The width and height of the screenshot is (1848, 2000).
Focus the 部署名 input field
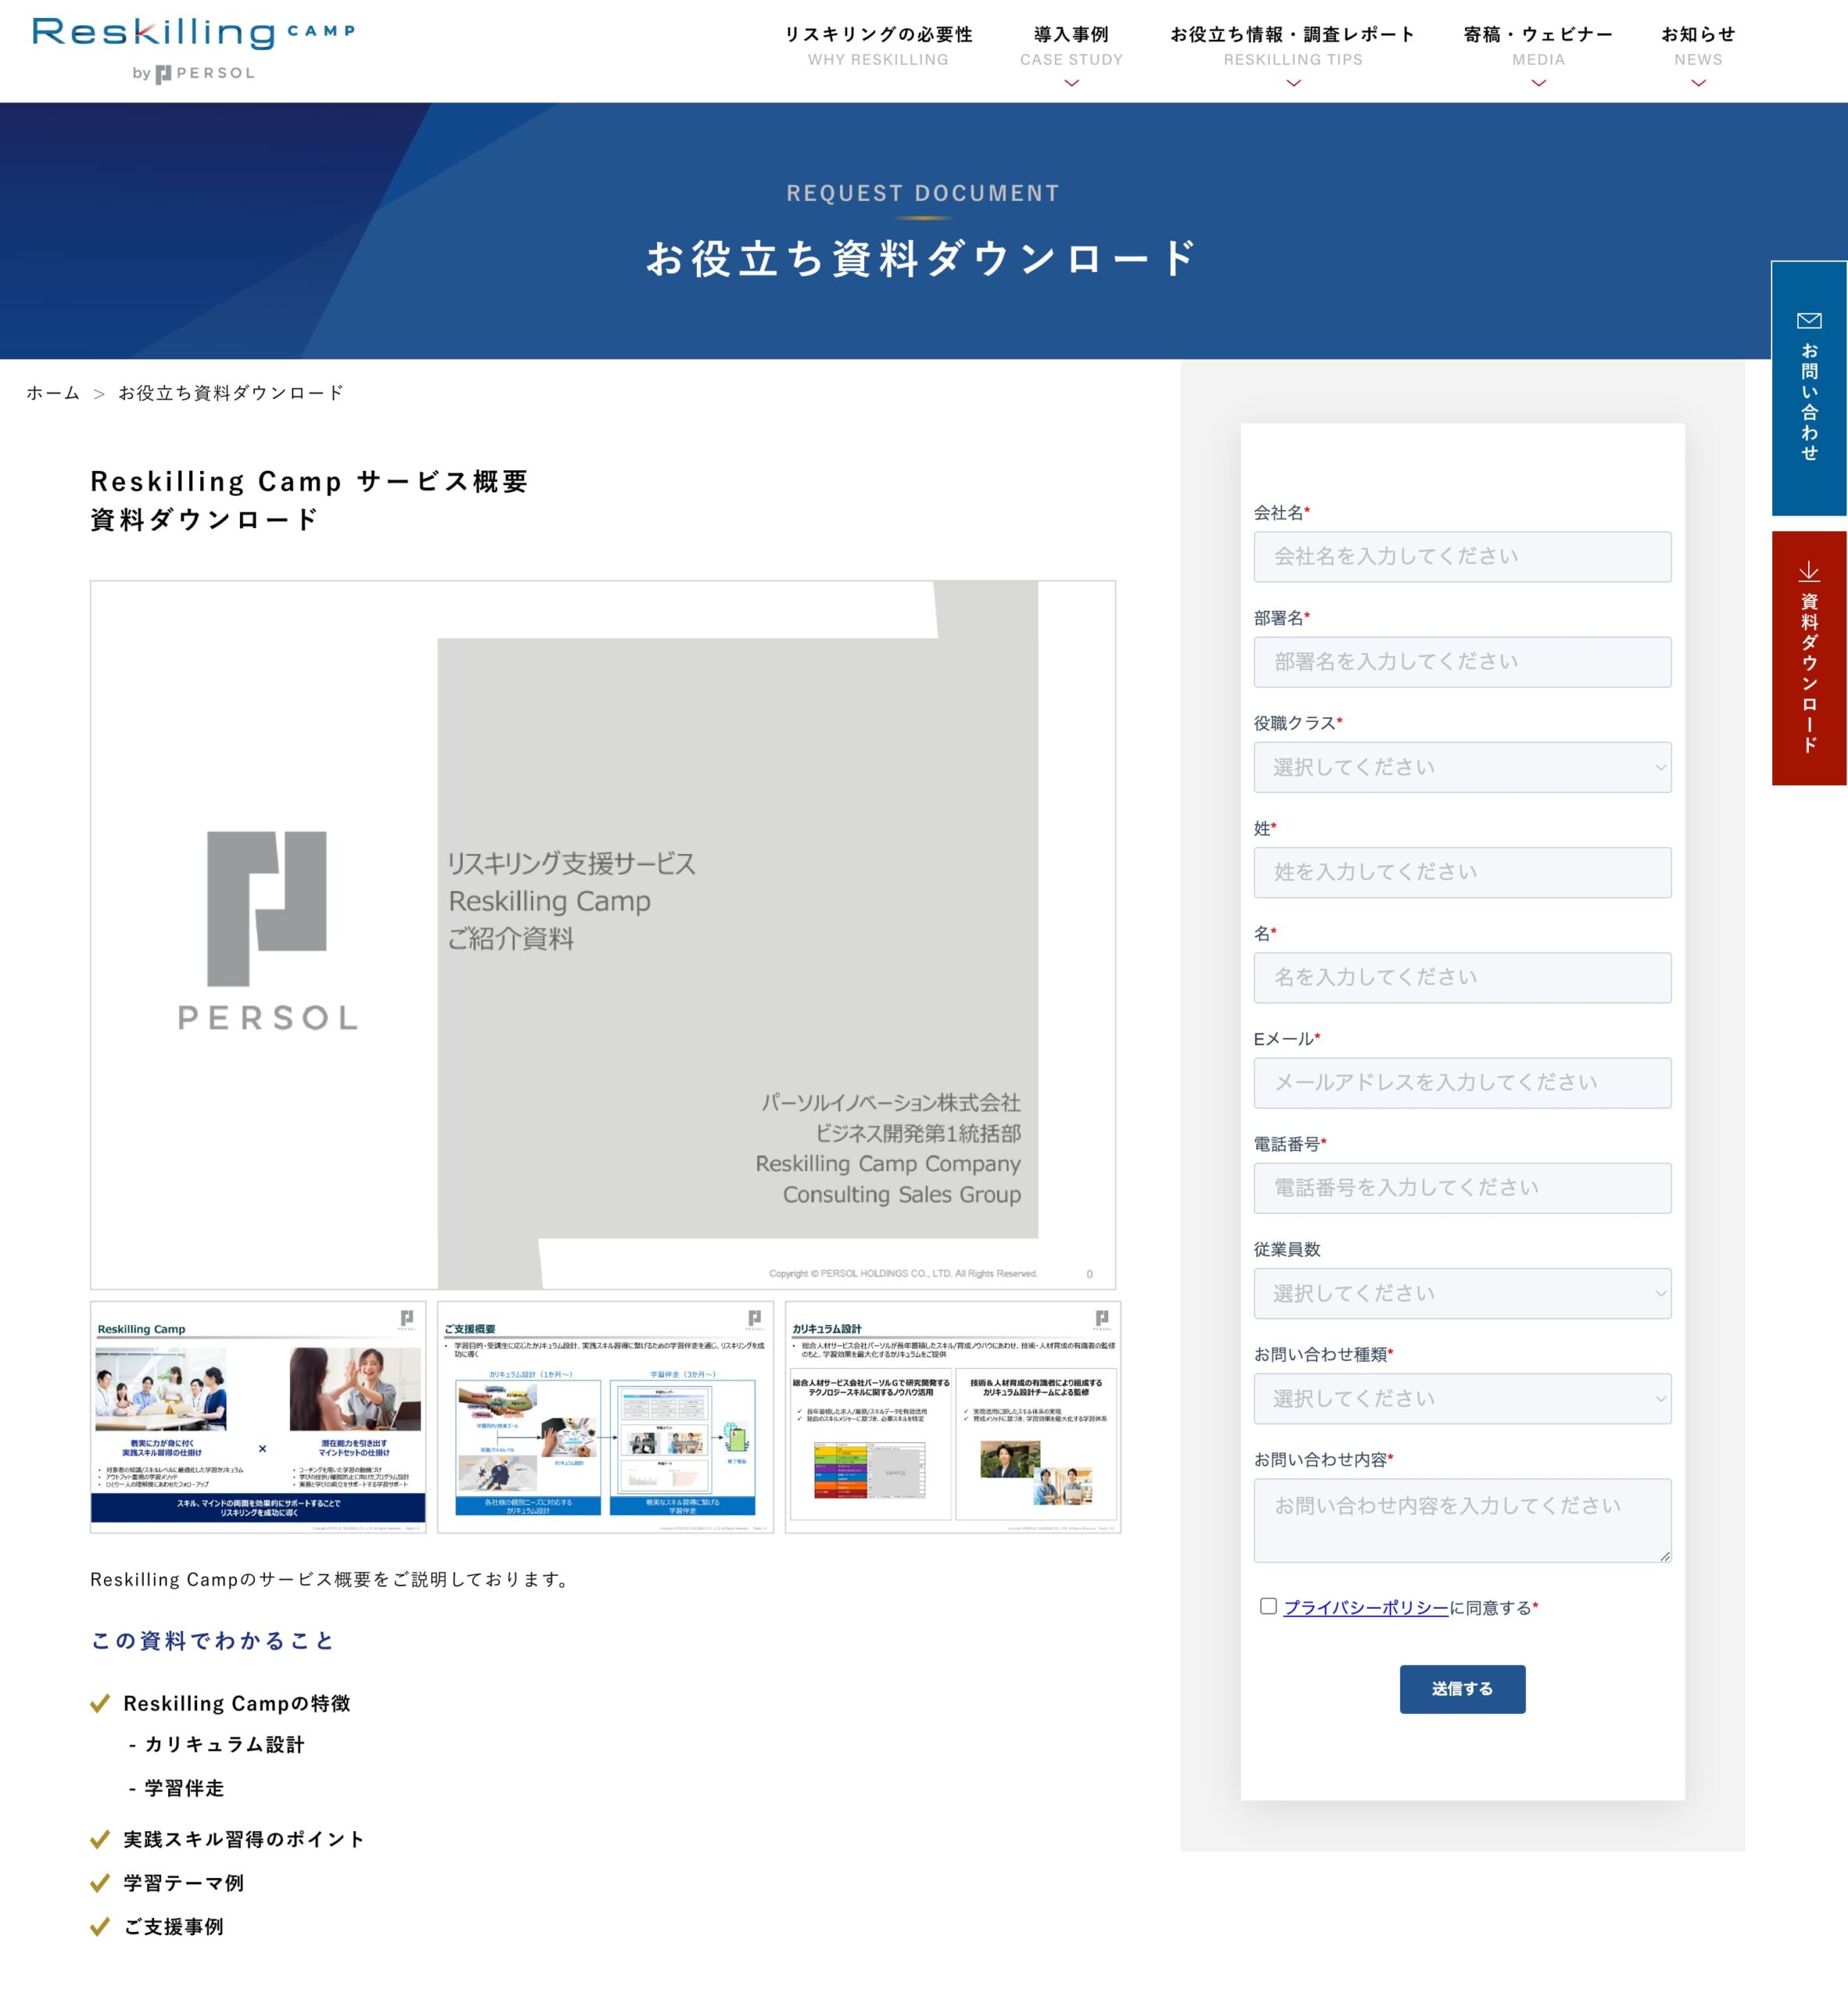pos(1462,662)
